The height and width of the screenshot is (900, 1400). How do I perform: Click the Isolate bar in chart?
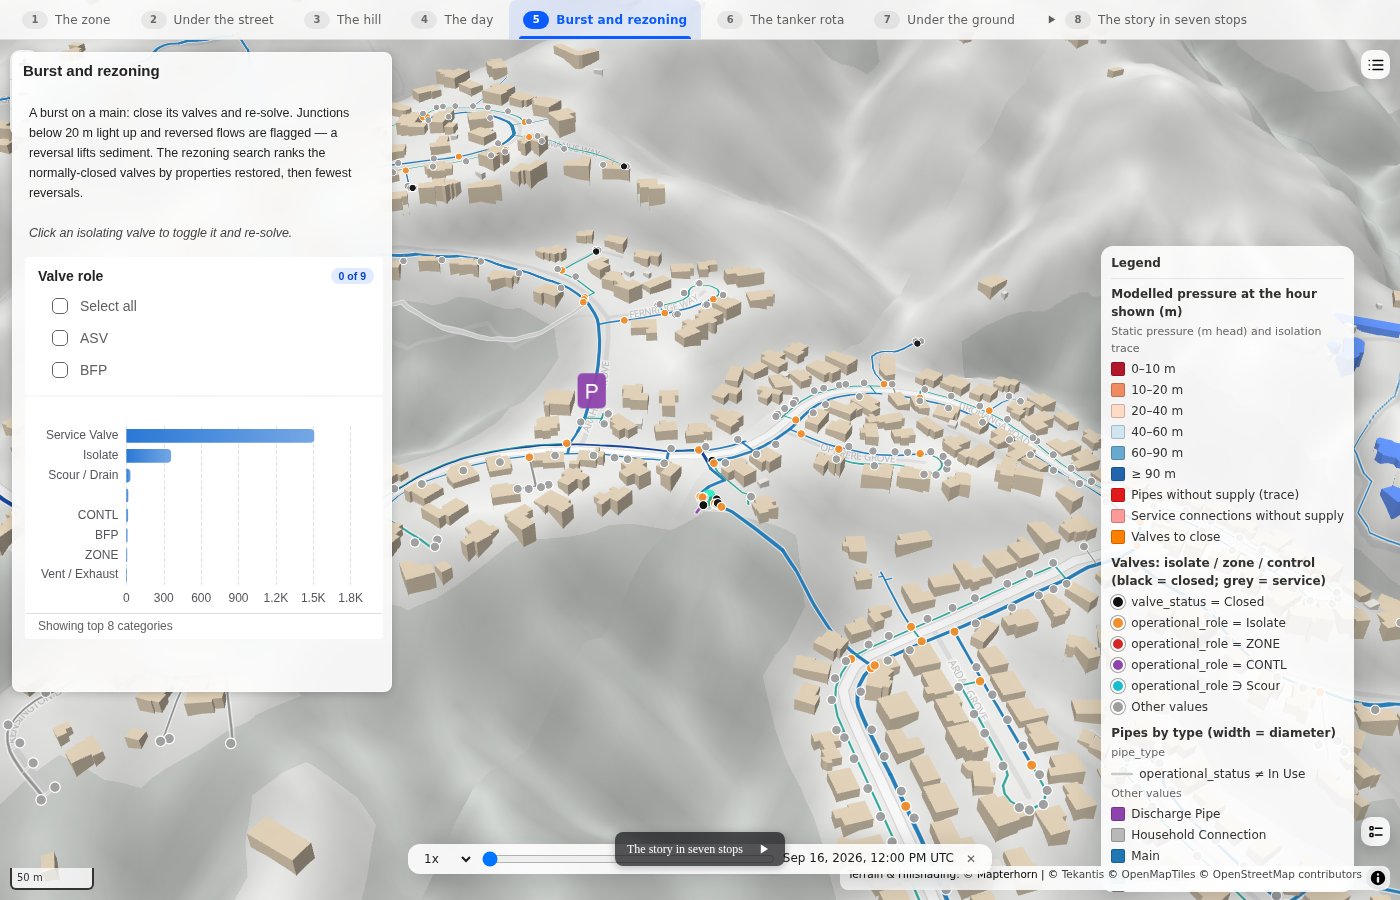[x=148, y=455]
